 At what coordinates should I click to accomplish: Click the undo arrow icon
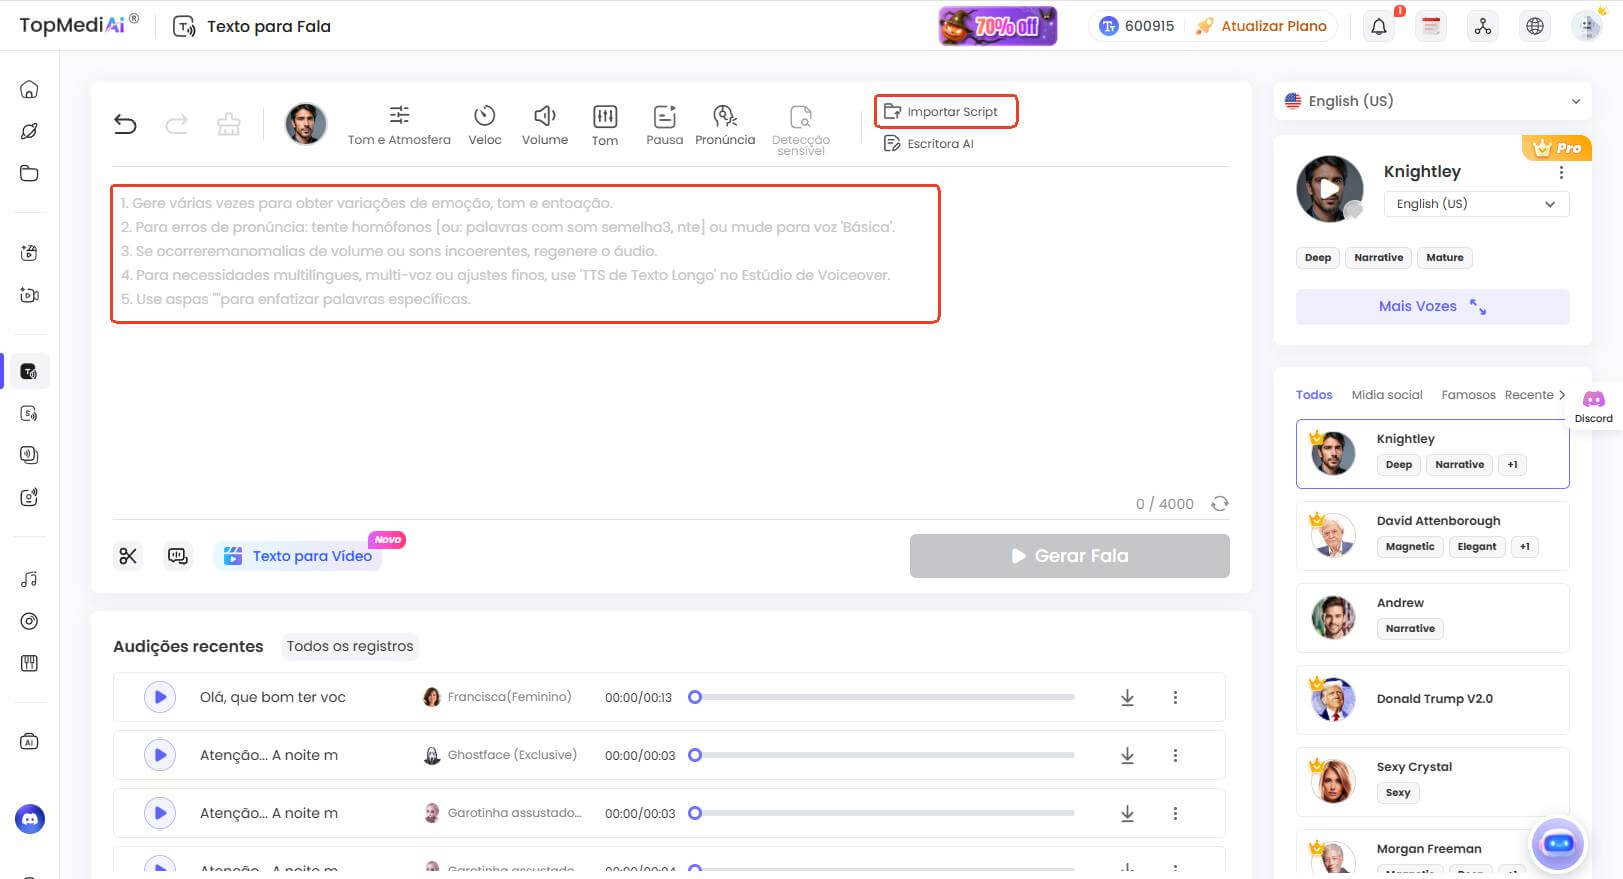(x=125, y=124)
